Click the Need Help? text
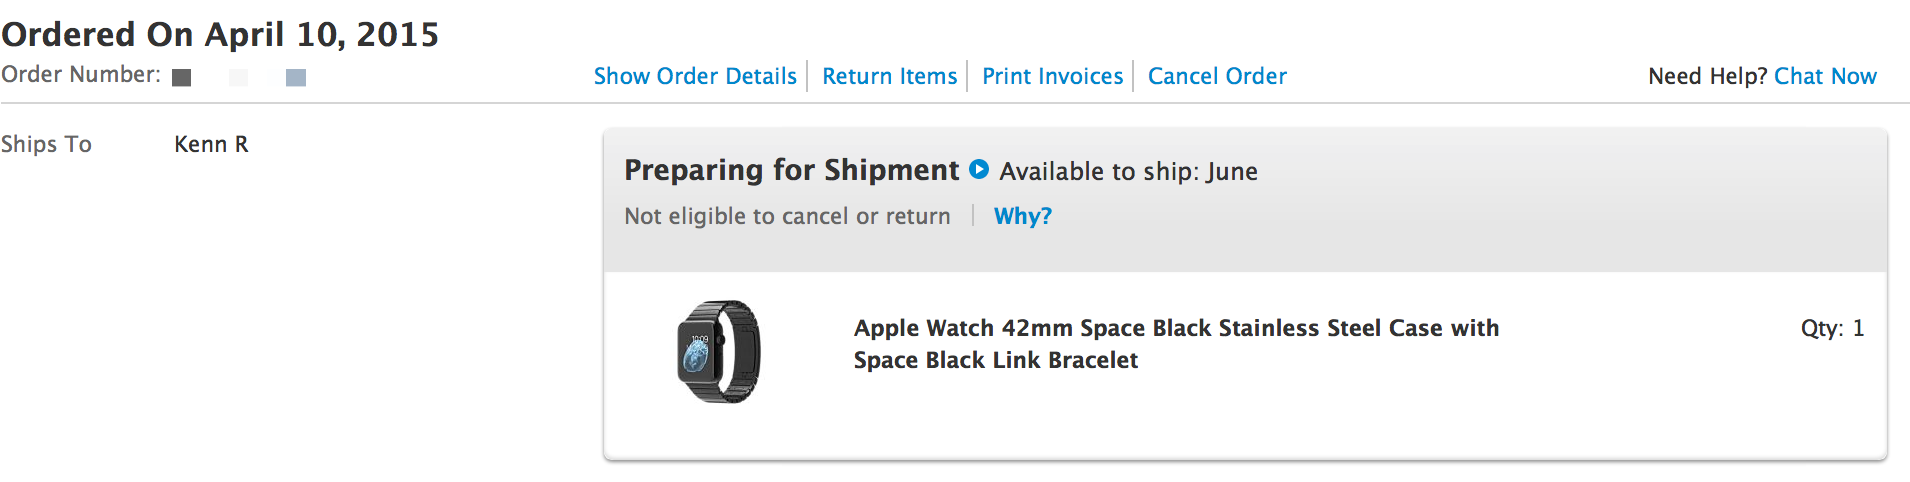Image resolution: width=1910 pixels, height=482 pixels. coord(1707,76)
